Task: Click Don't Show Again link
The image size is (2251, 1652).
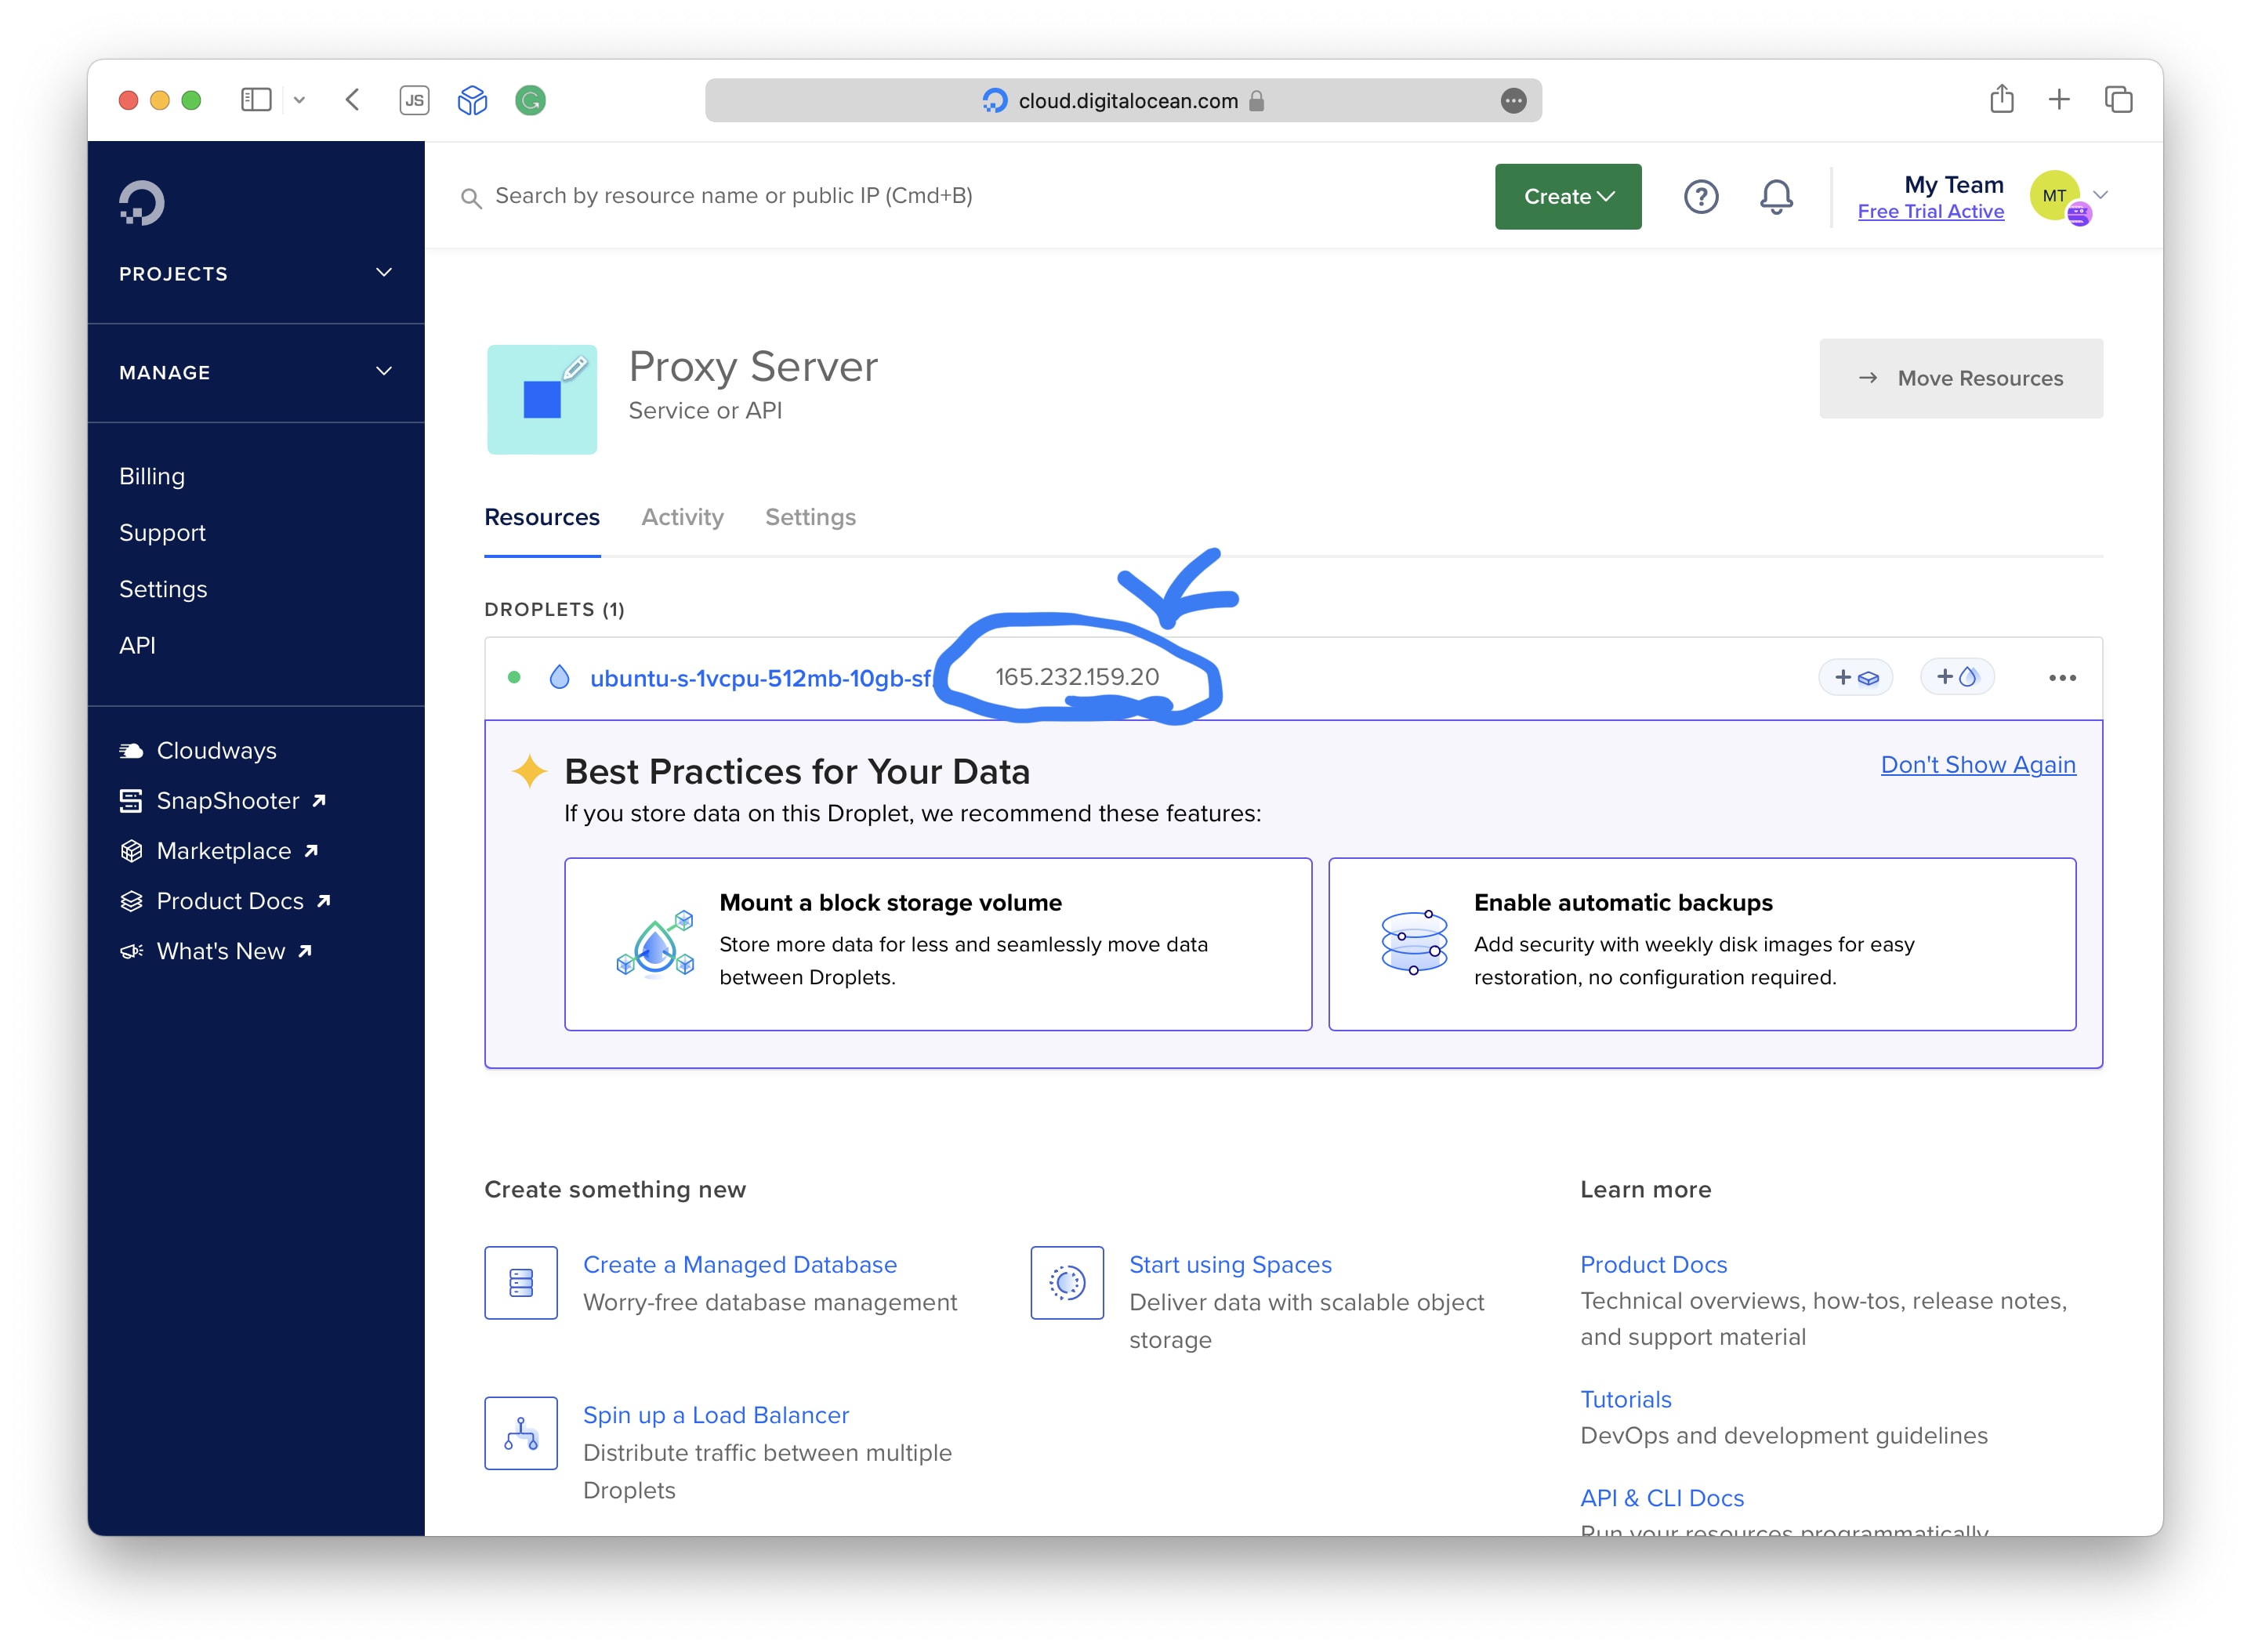Action: point(1978,764)
